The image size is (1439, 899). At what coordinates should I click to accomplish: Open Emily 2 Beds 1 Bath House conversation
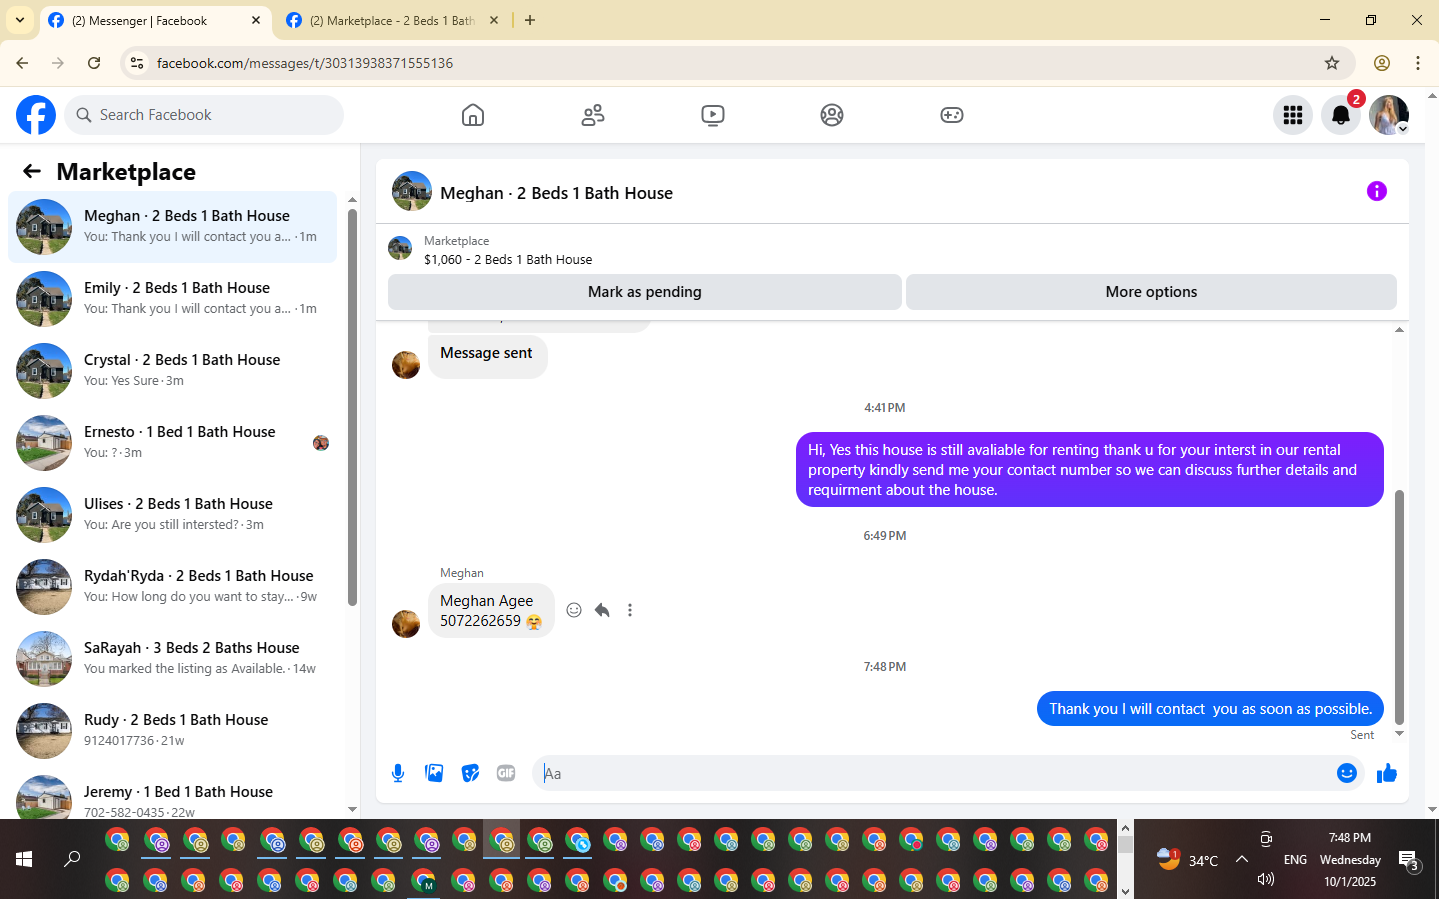(x=172, y=299)
